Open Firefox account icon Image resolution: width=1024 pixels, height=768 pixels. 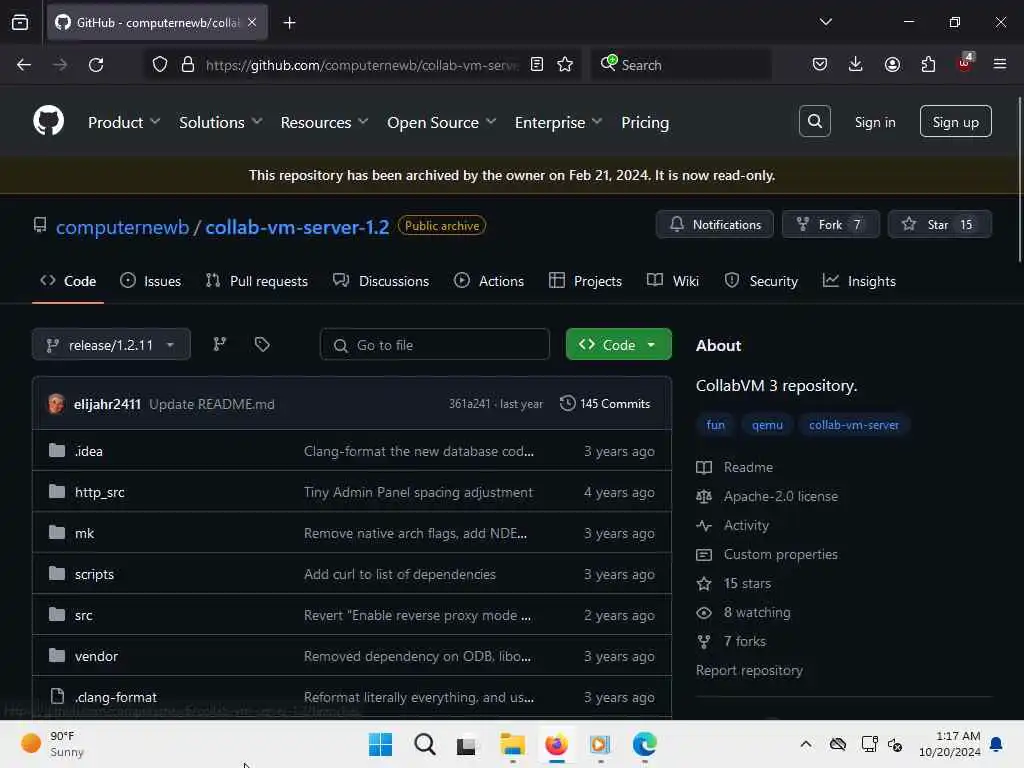[892, 65]
